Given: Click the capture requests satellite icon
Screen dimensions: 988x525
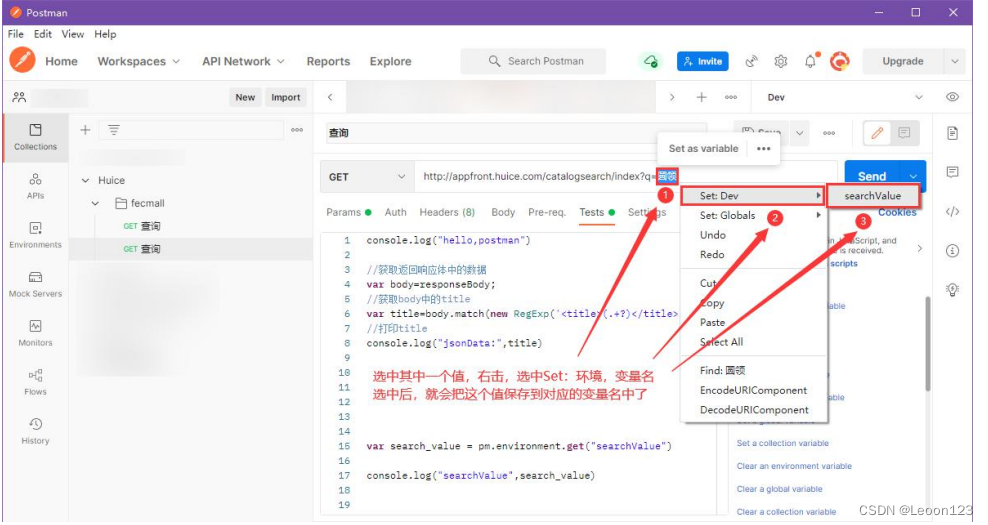Looking at the screenshot, I should [x=751, y=61].
